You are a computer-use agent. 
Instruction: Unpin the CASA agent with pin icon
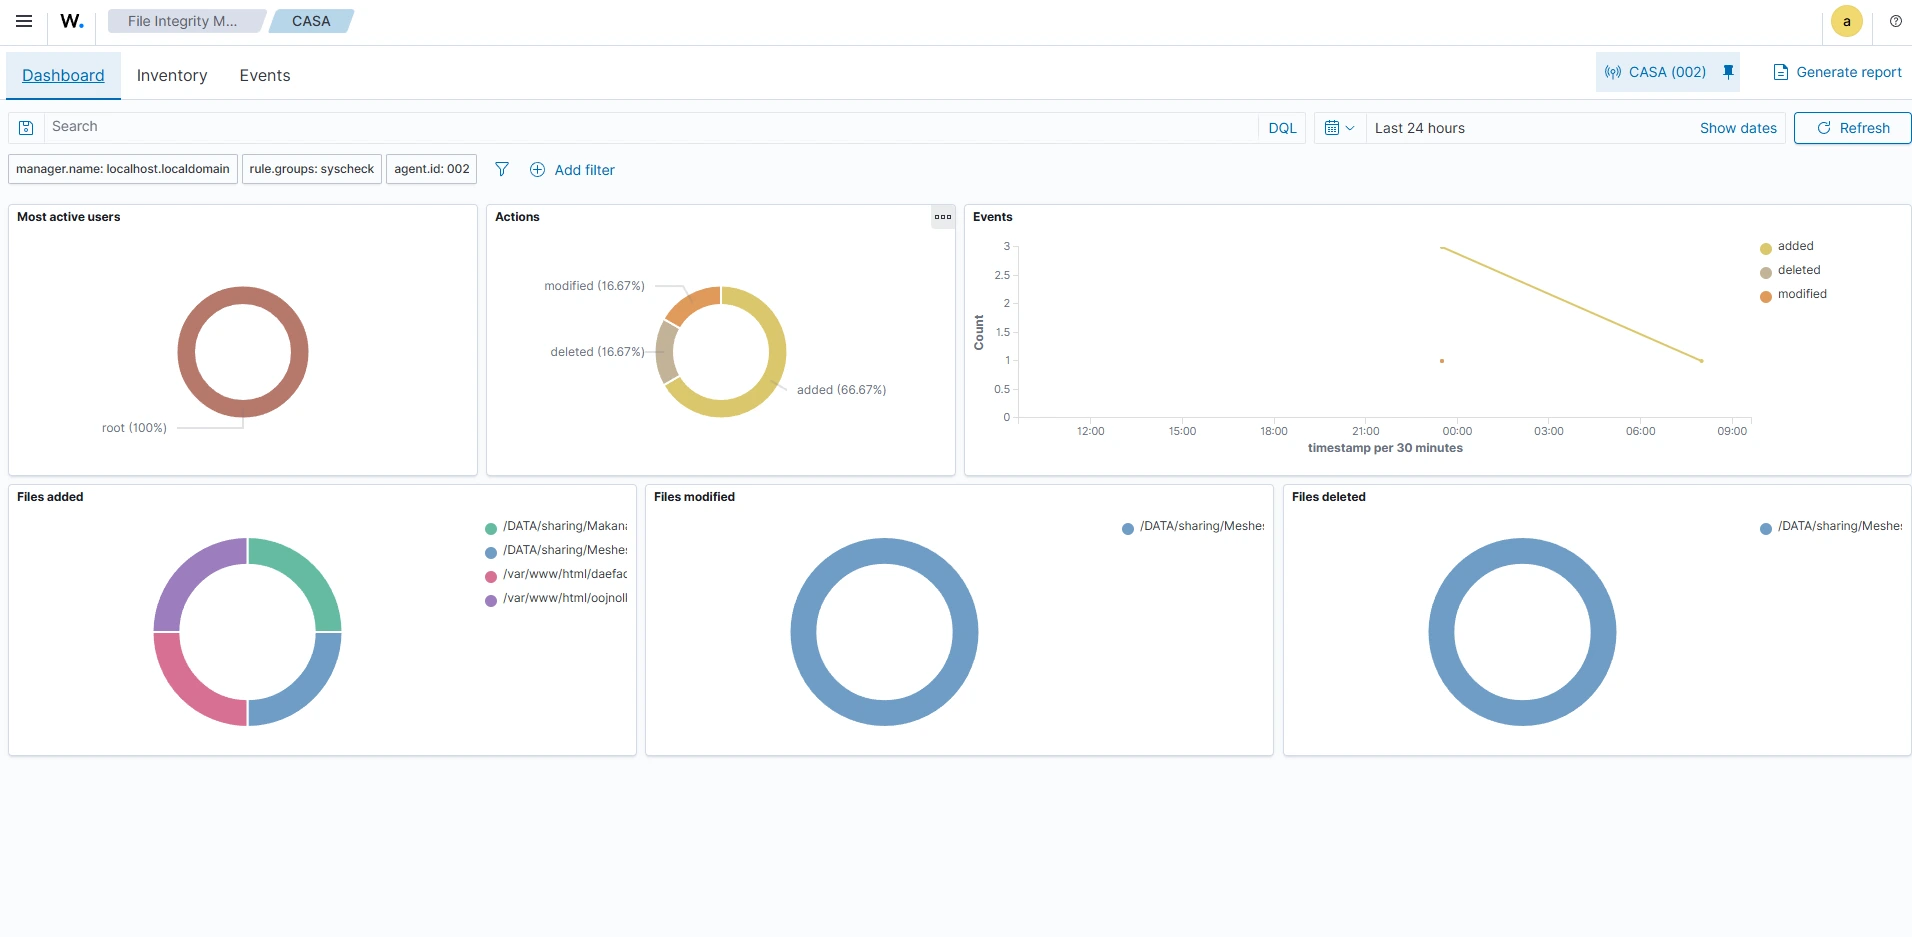click(1728, 72)
